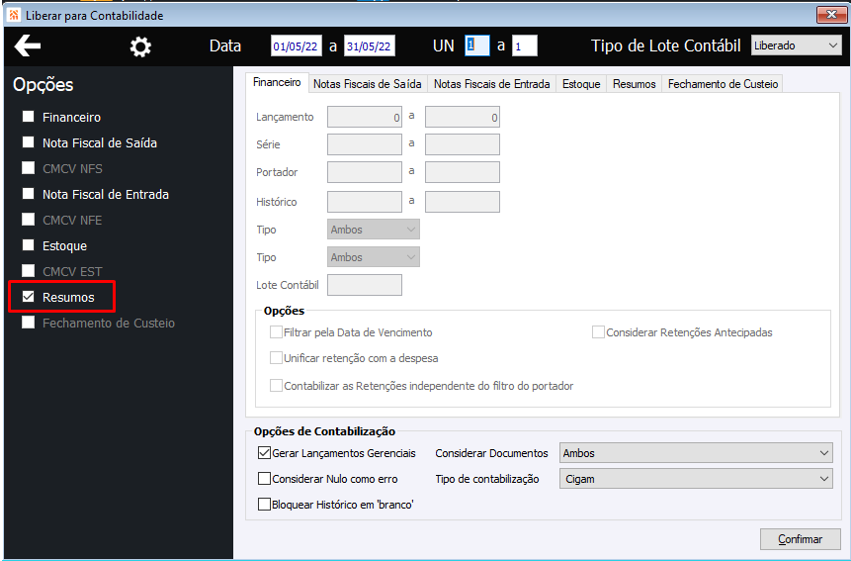Viewport: 851px width, 561px height.
Task: Enable the Nota Fiscal de Saída option
Action: 28,142
